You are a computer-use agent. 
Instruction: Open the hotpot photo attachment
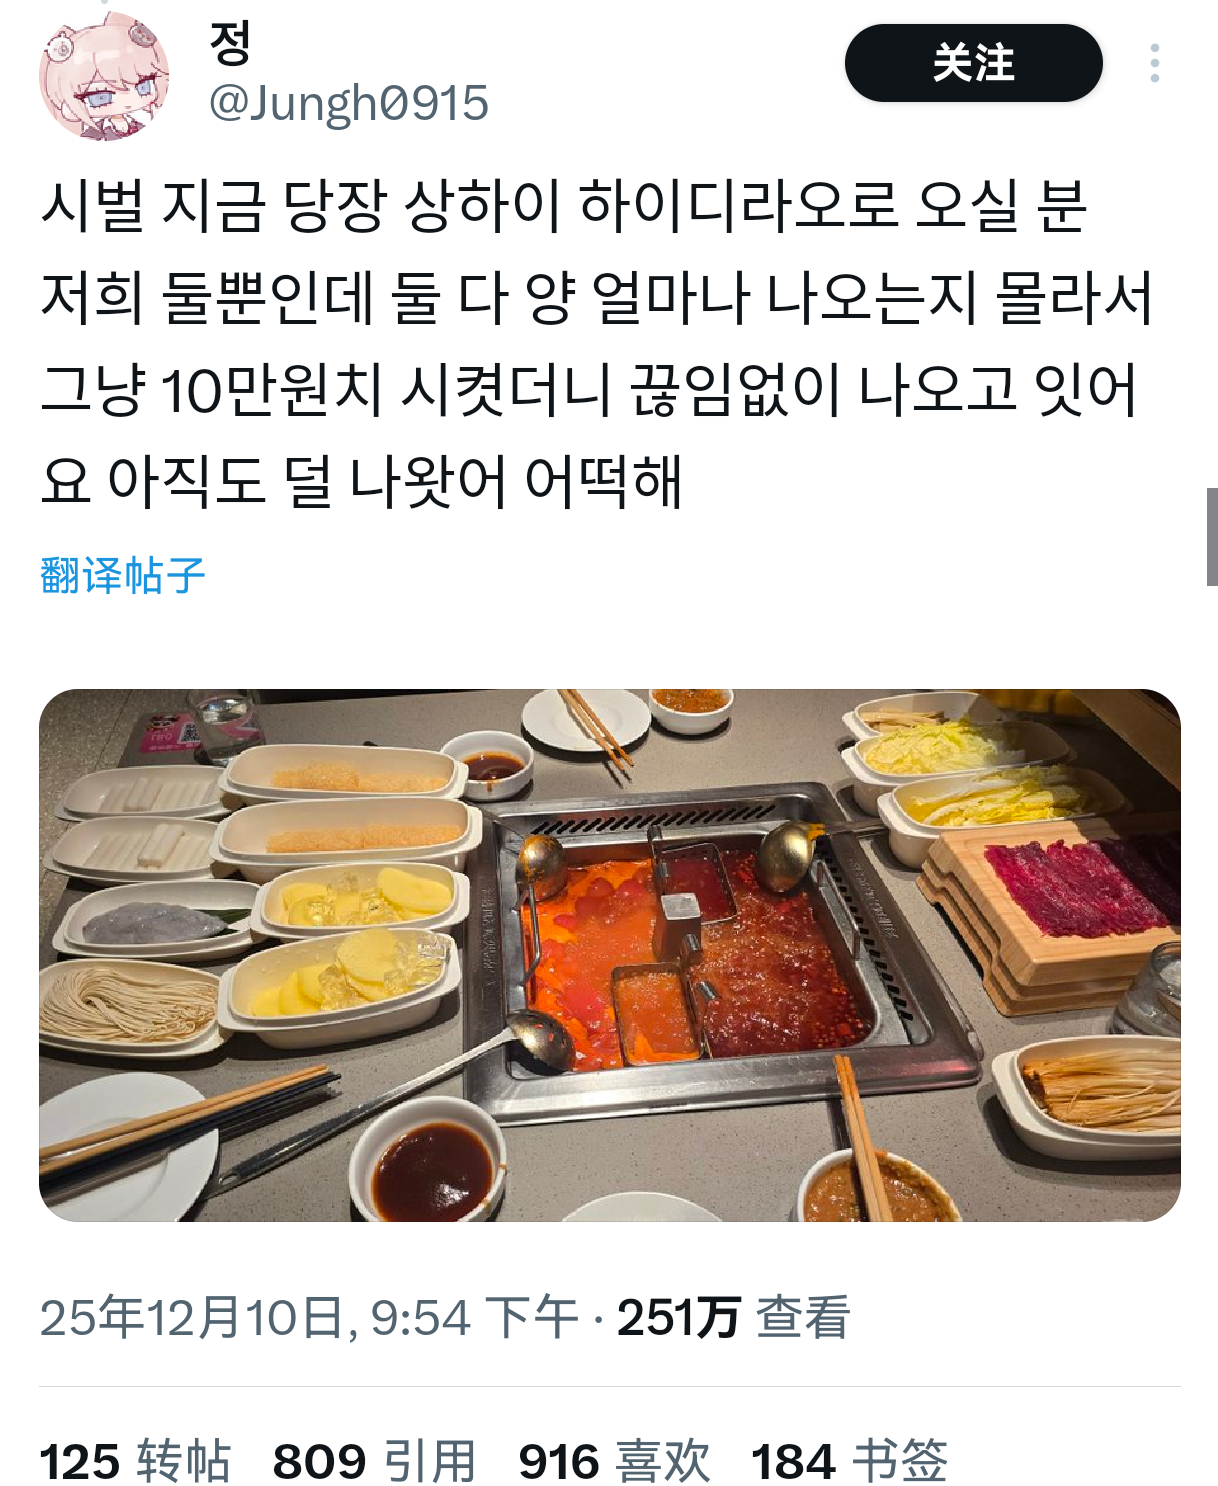(610, 955)
